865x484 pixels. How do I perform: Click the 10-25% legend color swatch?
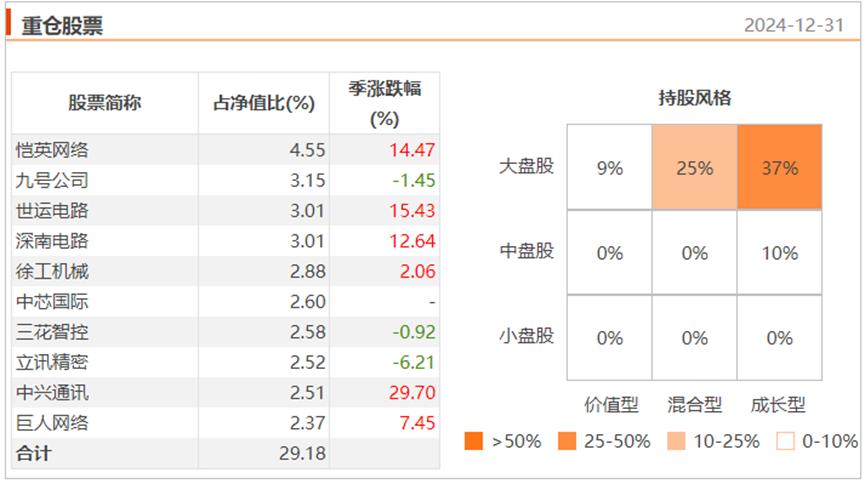[678, 441]
